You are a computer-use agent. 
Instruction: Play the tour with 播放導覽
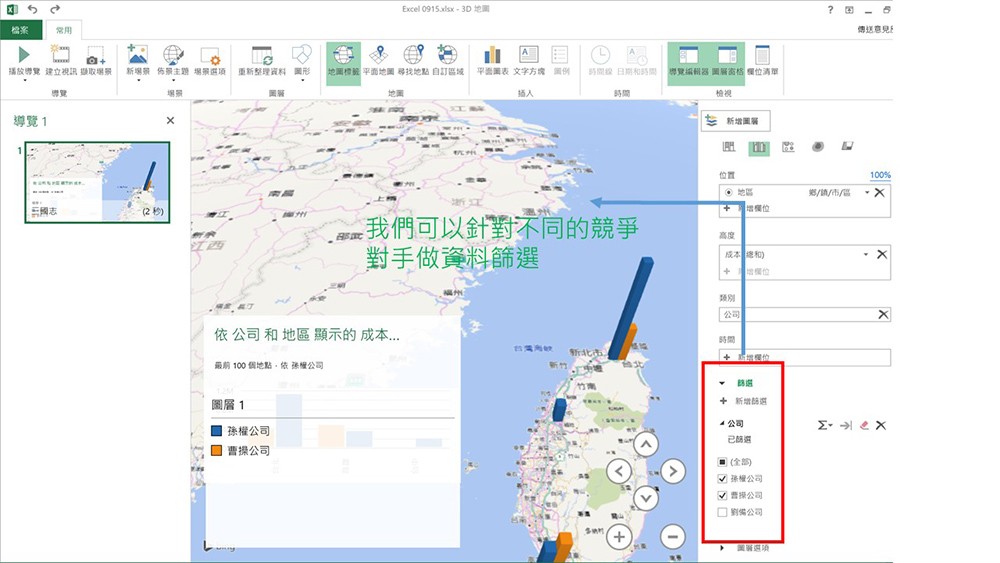click(24, 62)
